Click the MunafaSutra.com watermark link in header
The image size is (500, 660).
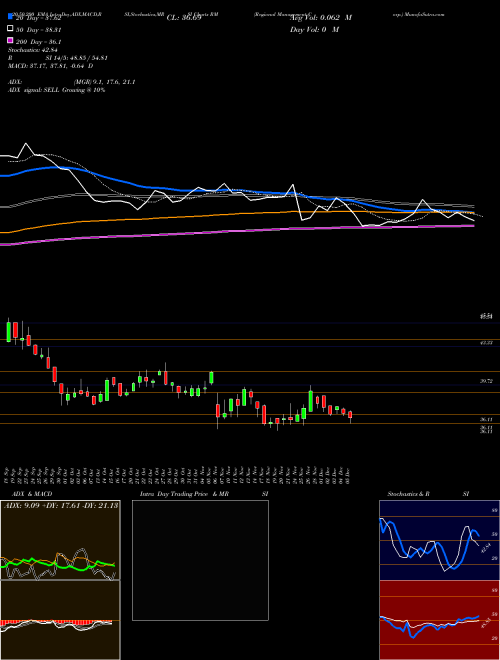pos(426,14)
